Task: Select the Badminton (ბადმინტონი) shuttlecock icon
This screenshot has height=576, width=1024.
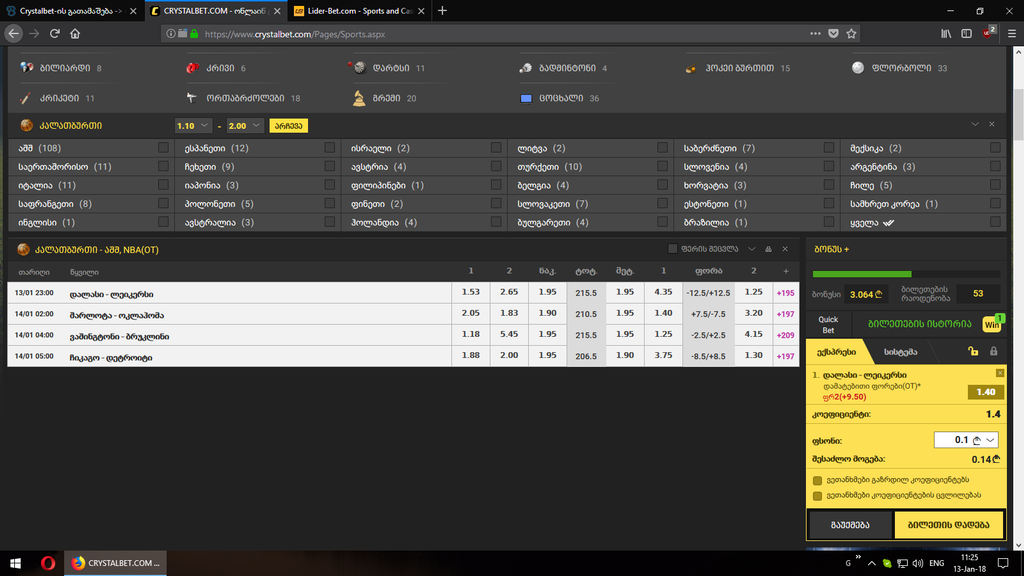Action: [525, 67]
